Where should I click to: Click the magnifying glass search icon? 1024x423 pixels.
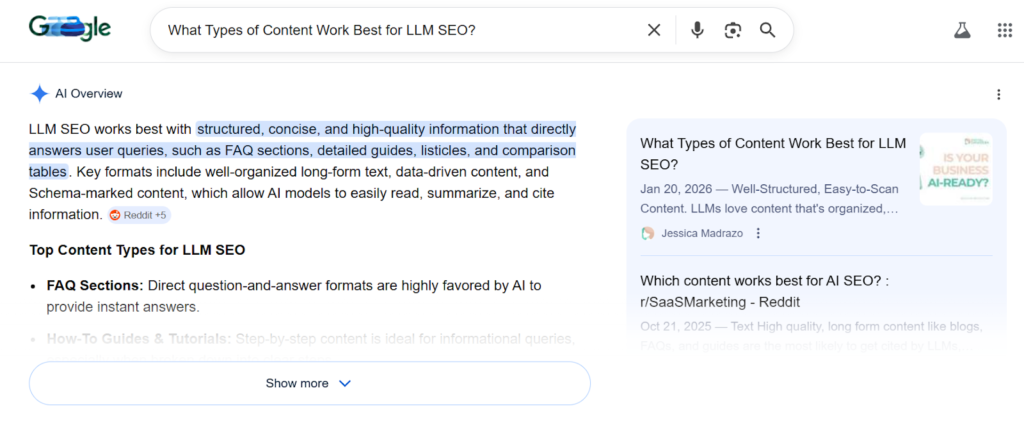click(x=767, y=30)
